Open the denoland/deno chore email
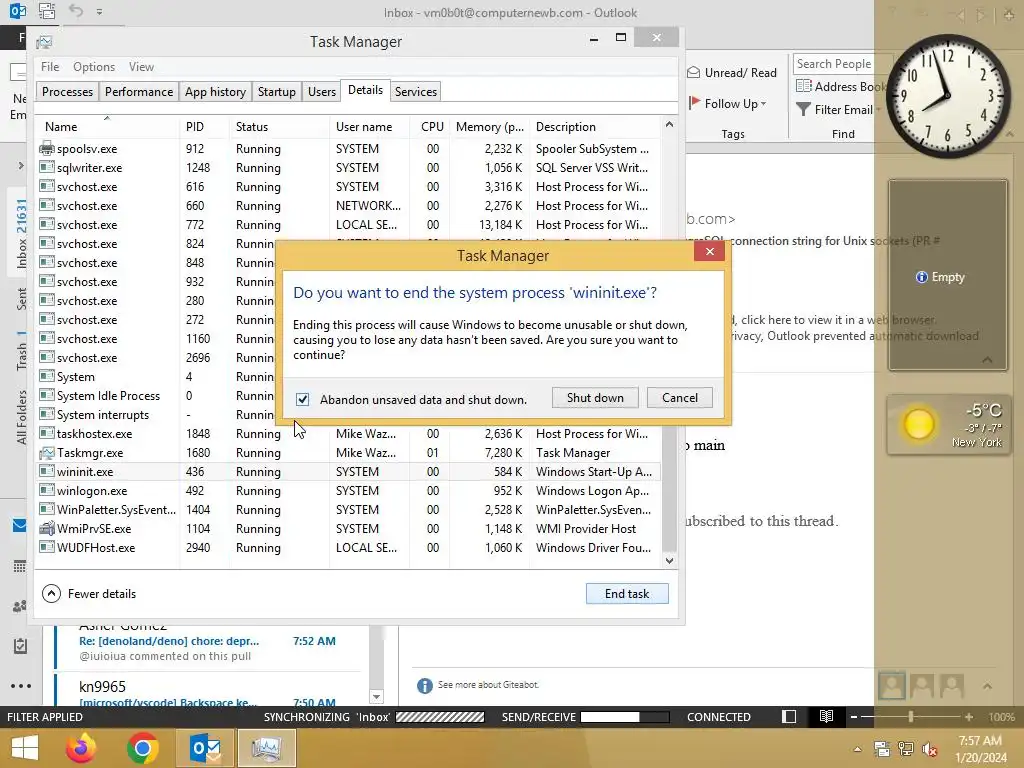Screen dimensions: 1024x768 [208, 648]
